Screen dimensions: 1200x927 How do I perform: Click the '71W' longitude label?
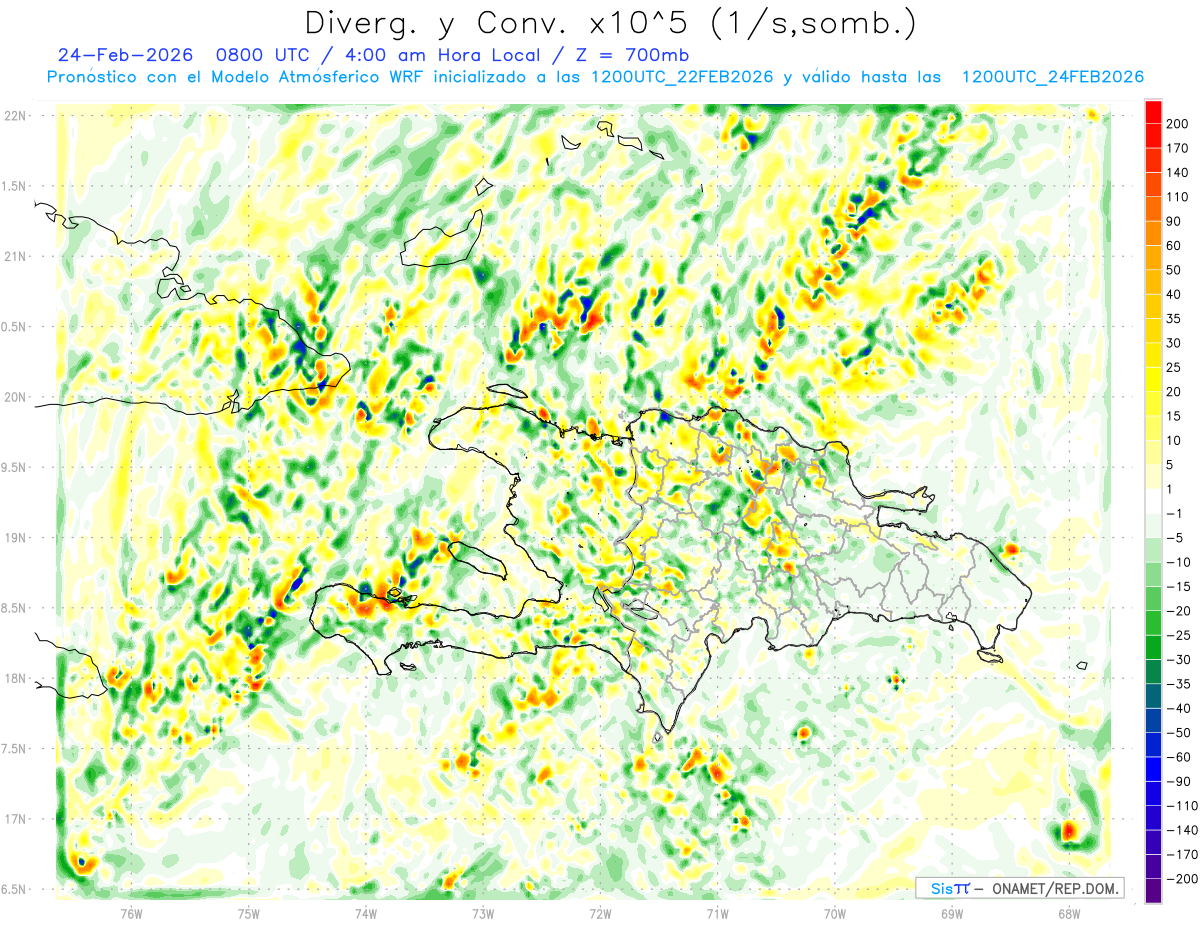pos(717,913)
